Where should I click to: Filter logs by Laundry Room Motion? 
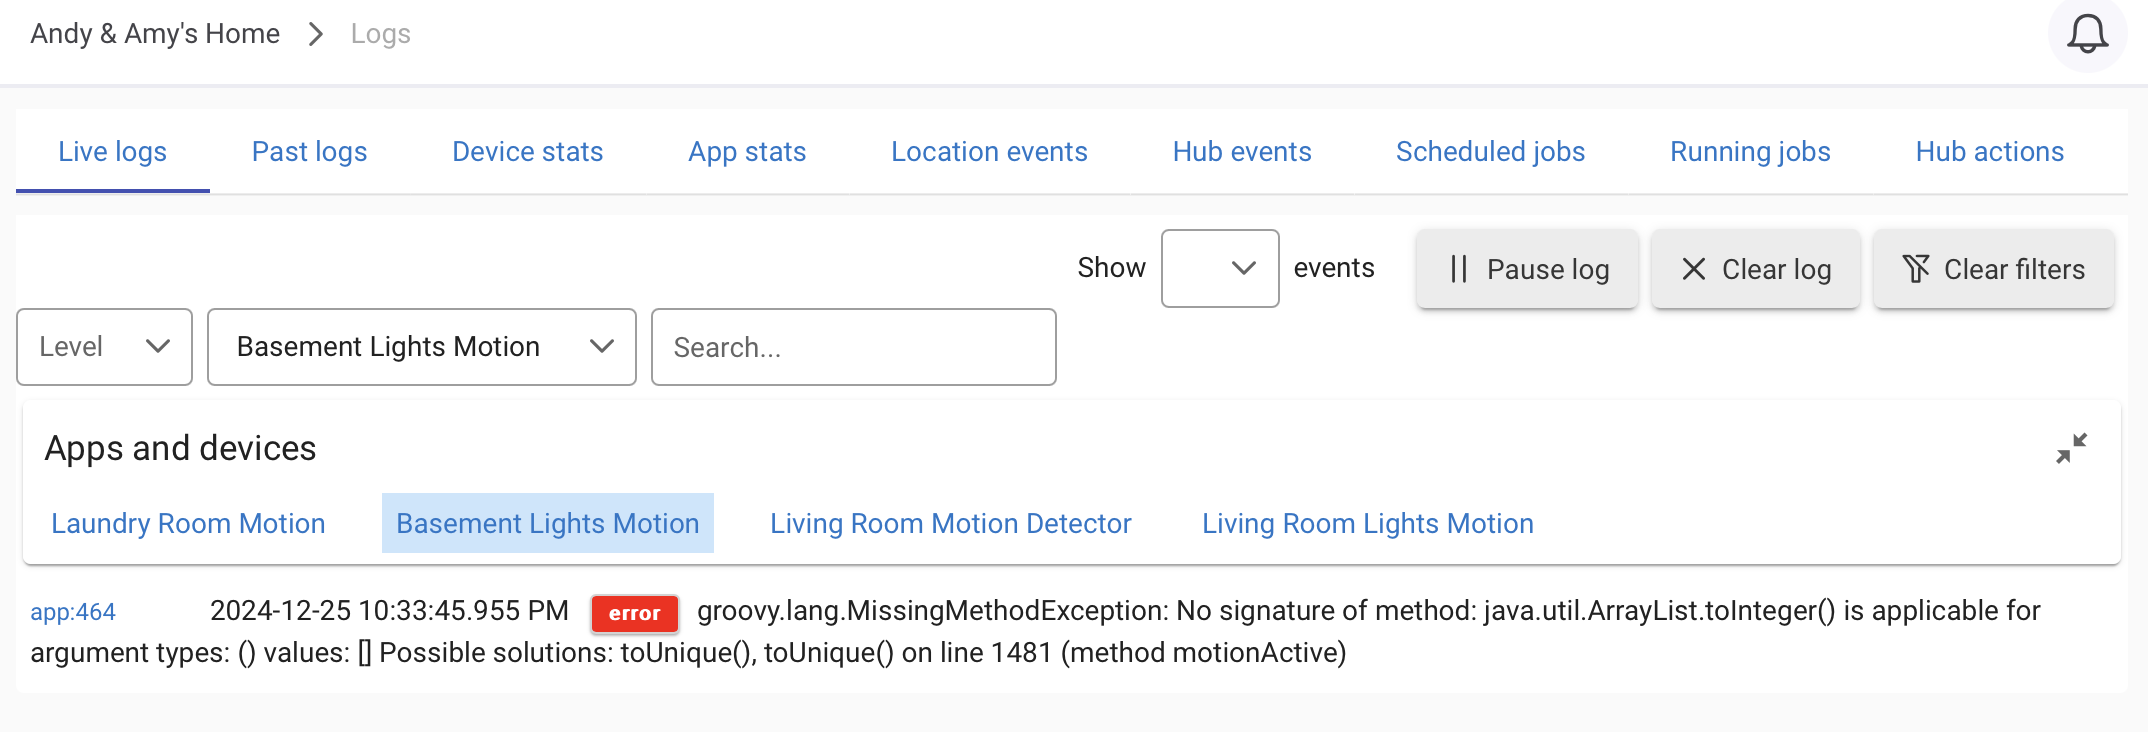click(188, 523)
